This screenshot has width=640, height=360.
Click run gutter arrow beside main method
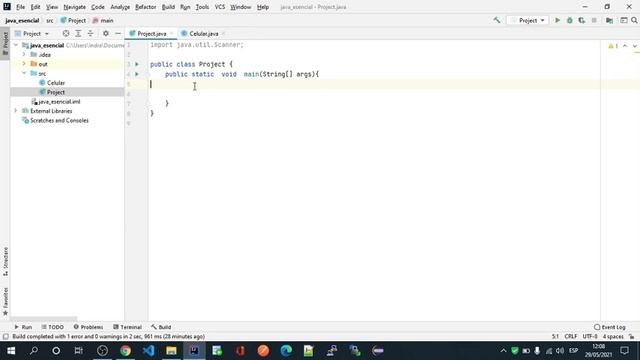point(137,74)
